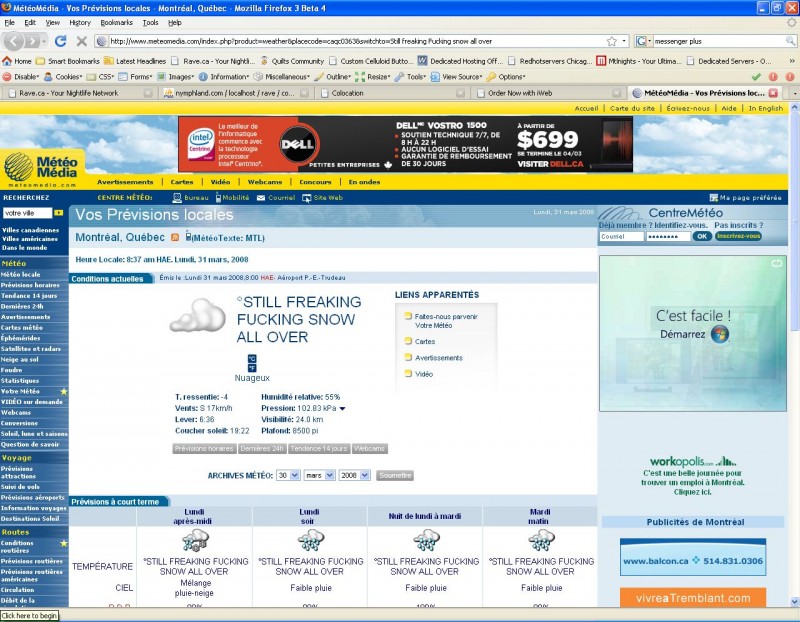Click the Prévisions horaires button below conditions
Image resolution: width=800 pixels, height=622 pixels.
tap(204, 449)
